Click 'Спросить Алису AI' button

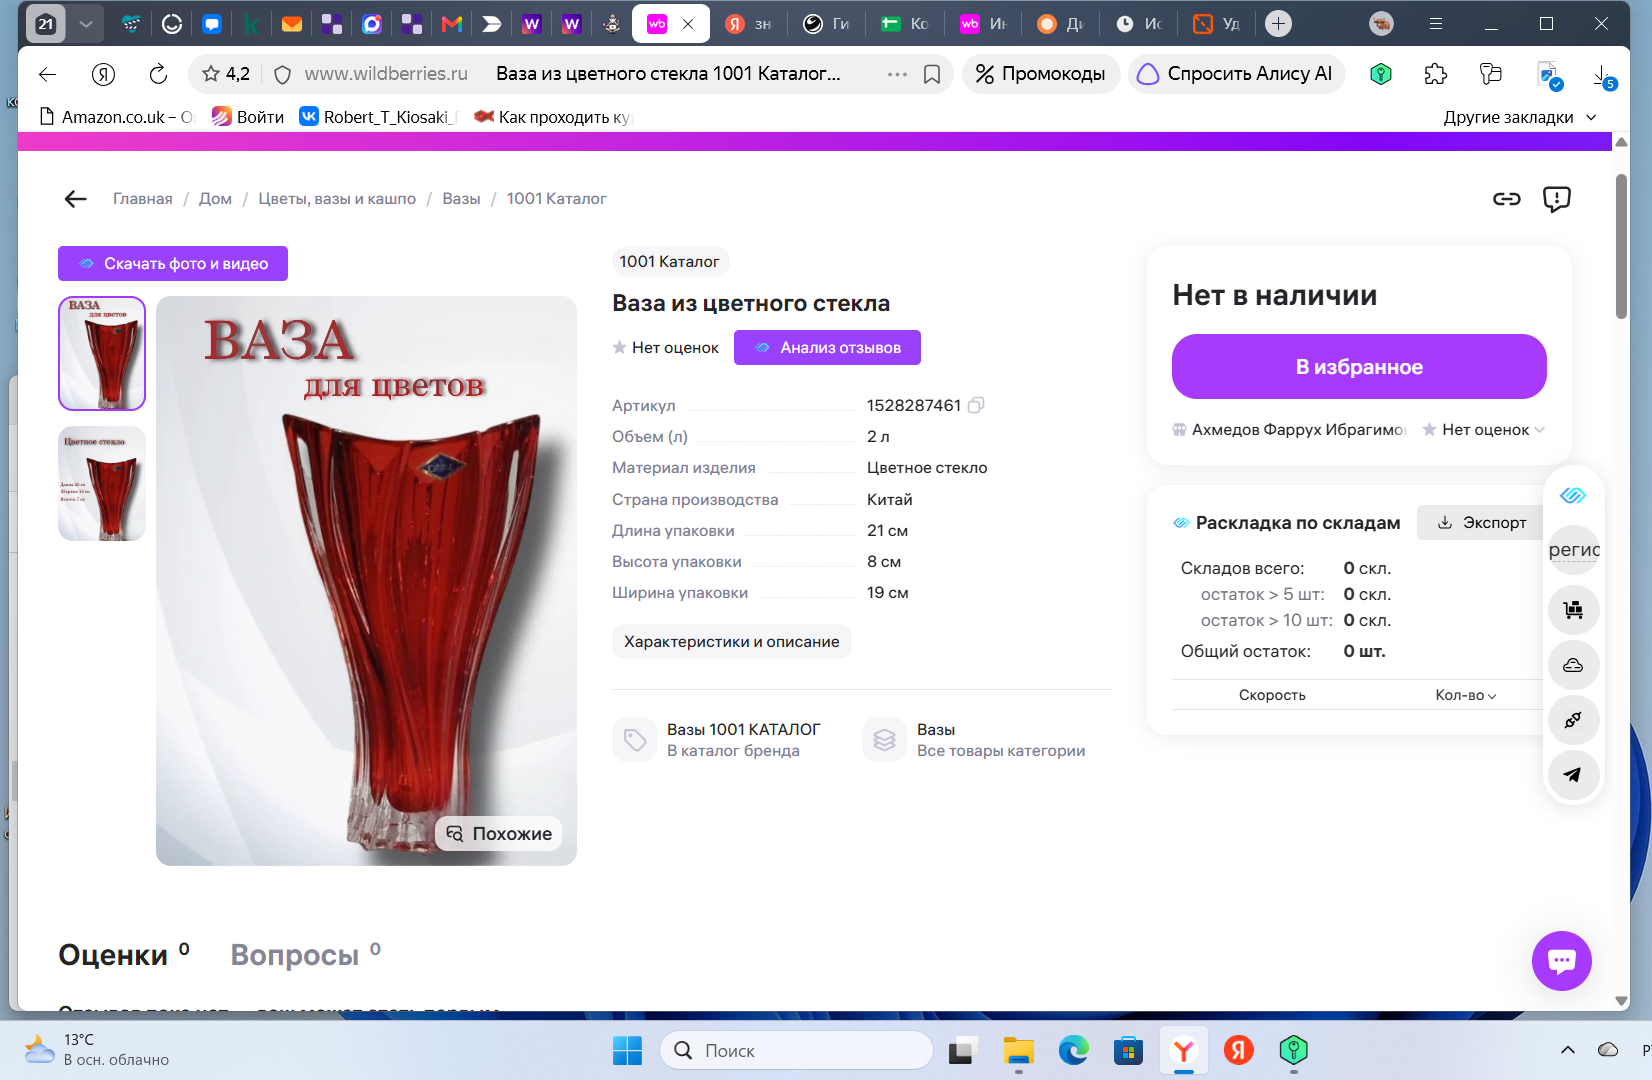pyautogui.click(x=1236, y=74)
